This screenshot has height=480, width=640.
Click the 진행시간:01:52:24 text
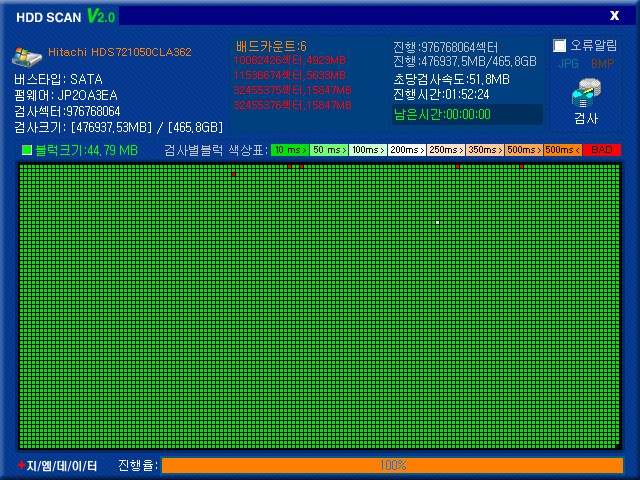pyautogui.click(x=441, y=95)
